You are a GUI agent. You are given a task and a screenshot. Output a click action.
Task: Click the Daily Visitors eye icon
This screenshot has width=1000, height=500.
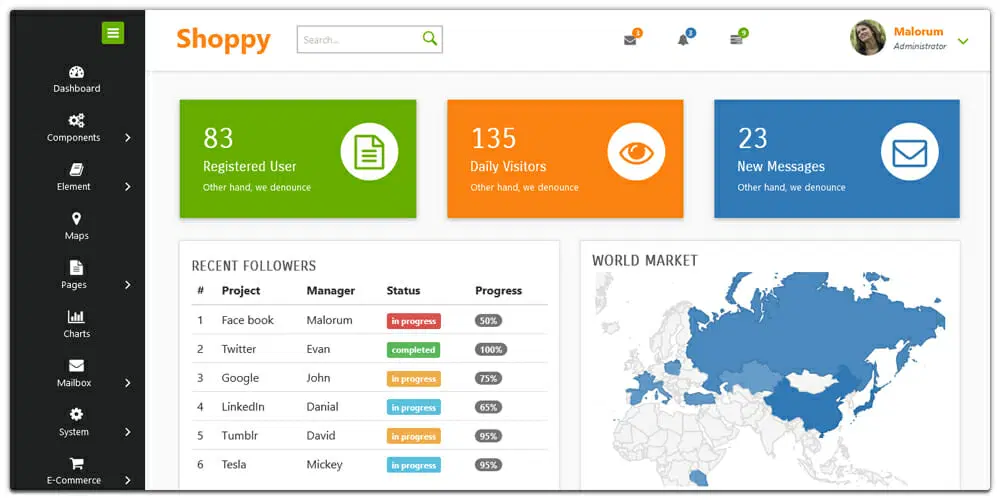636,152
